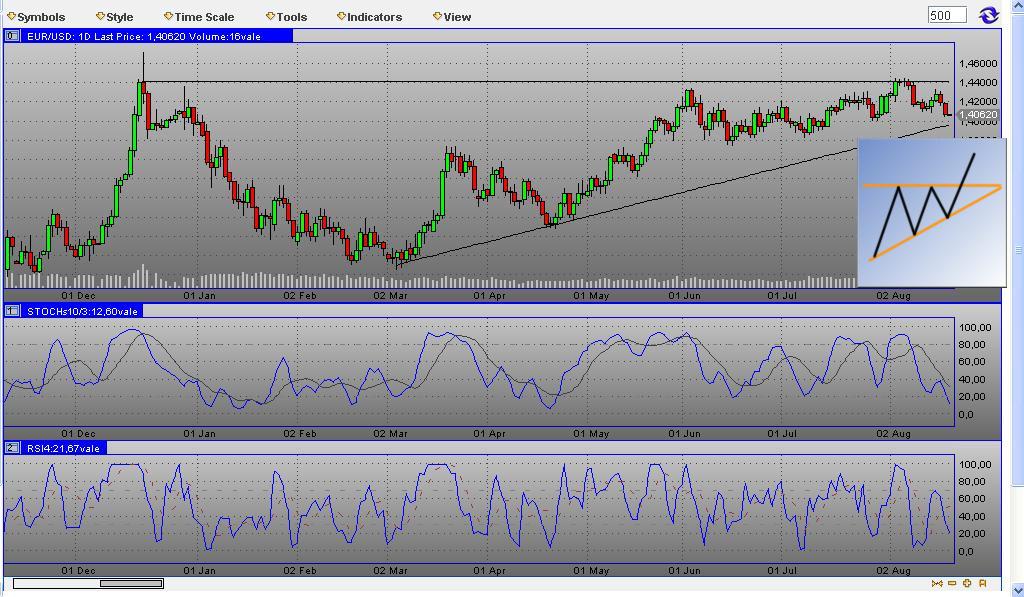Image resolution: width=1024 pixels, height=597 pixels.
Task: Click the rightmost A-shaped icon at bottom
Action: tap(982, 583)
